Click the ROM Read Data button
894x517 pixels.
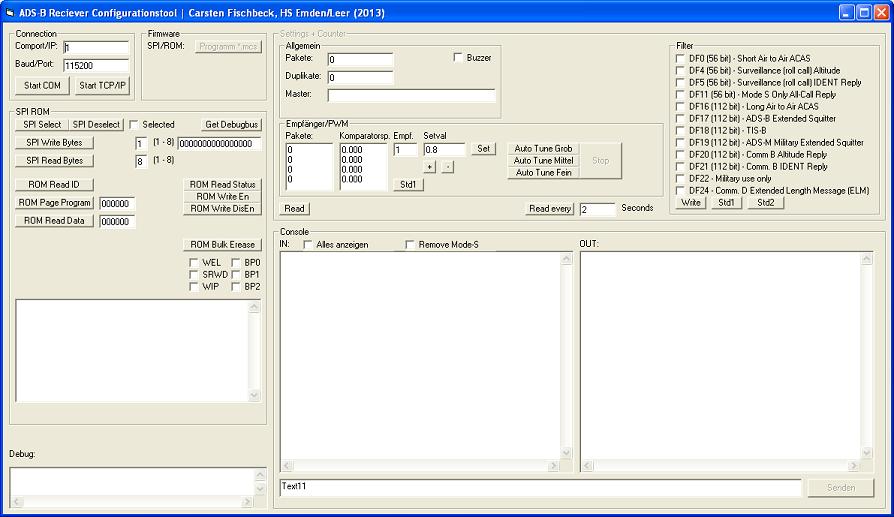pos(54,221)
